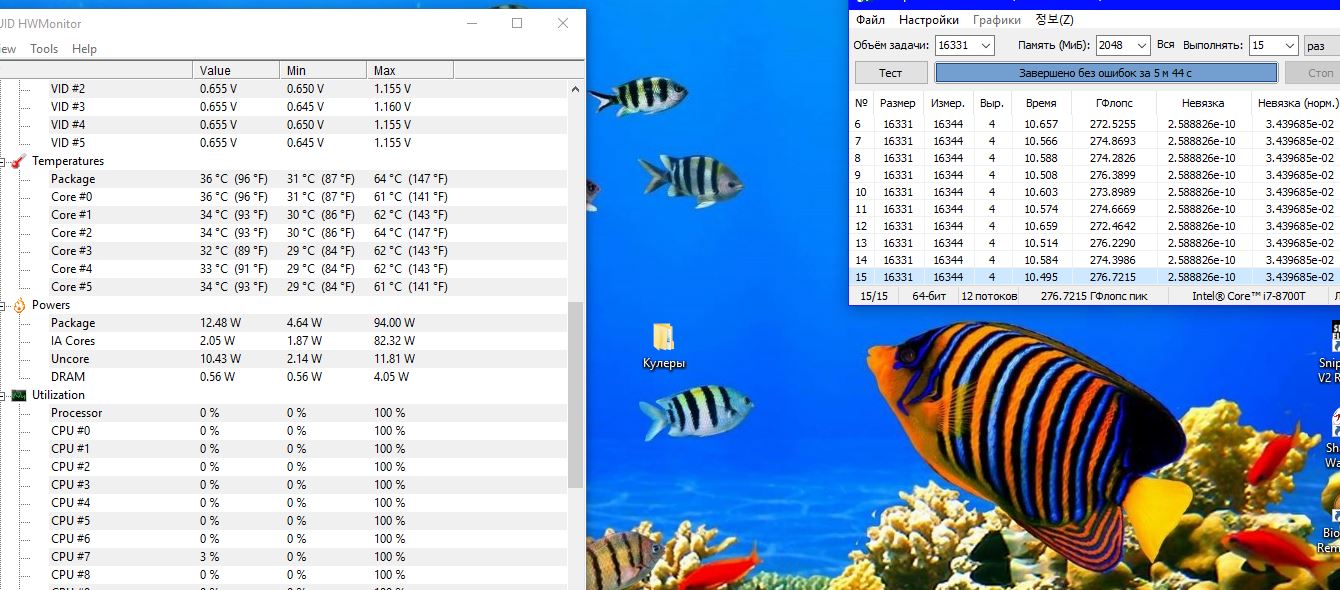1340x590 pixels.
Task: Click the Value column header in HWMonitor
Action: [236, 70]
